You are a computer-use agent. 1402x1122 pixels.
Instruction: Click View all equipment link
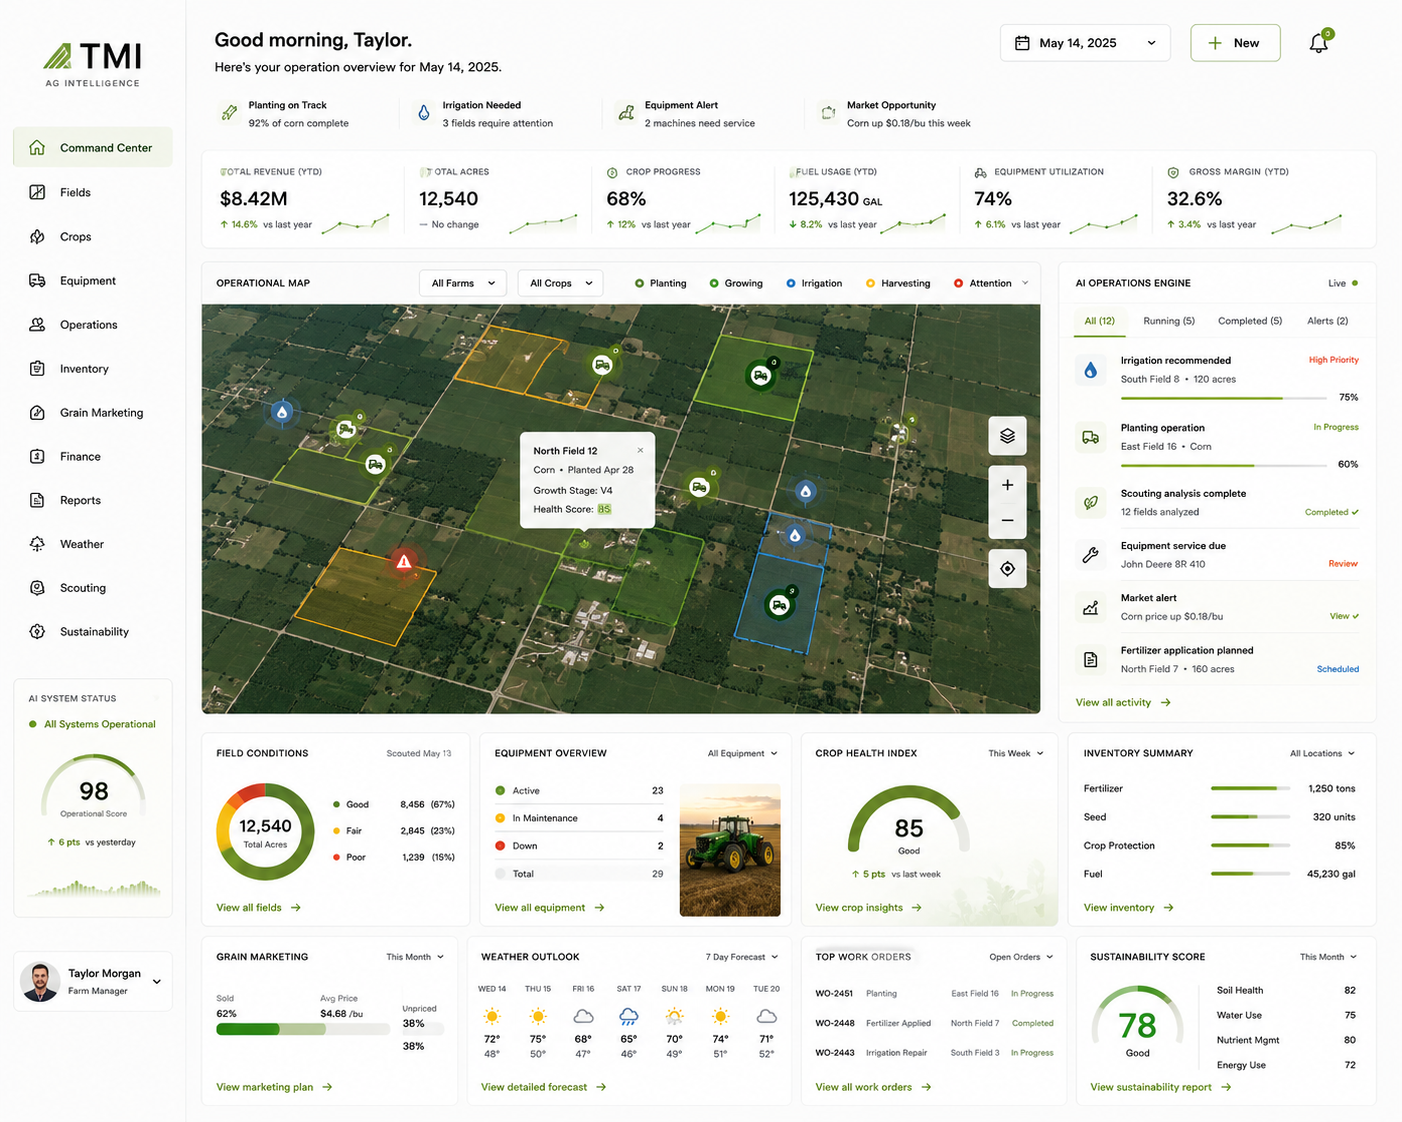click(x=549, y=908)
